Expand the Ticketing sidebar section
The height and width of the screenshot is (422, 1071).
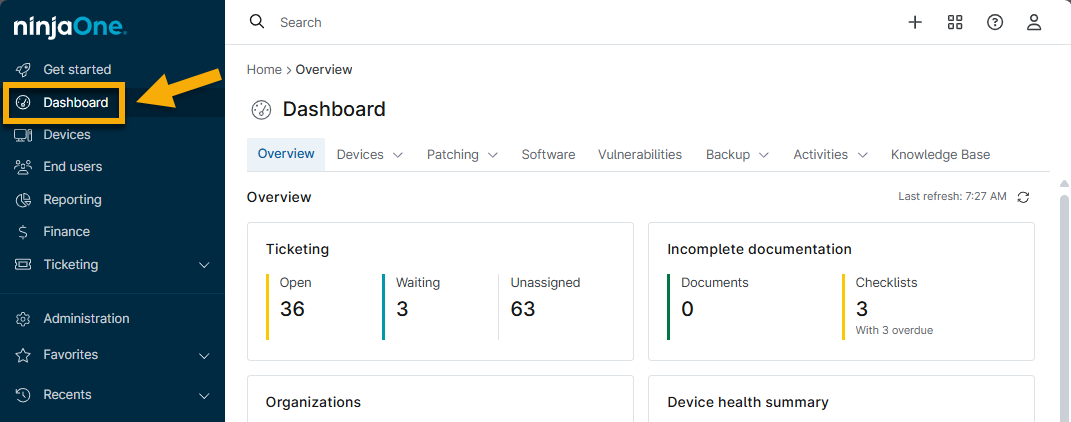click(x=204, y=265)
